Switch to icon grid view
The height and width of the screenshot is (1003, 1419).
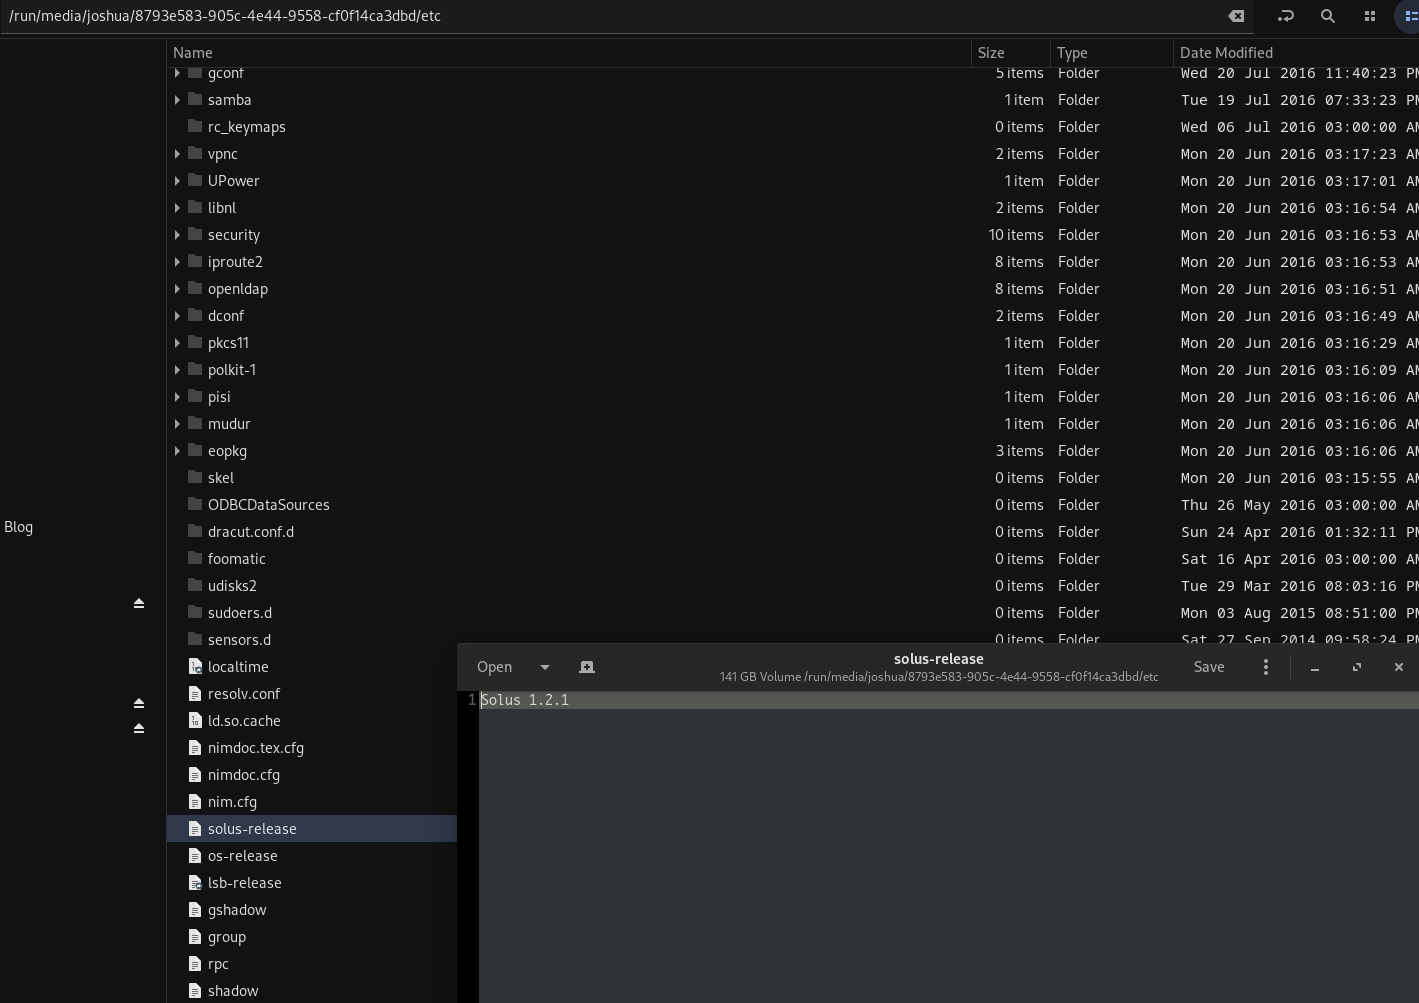(x=1369, y=16)
